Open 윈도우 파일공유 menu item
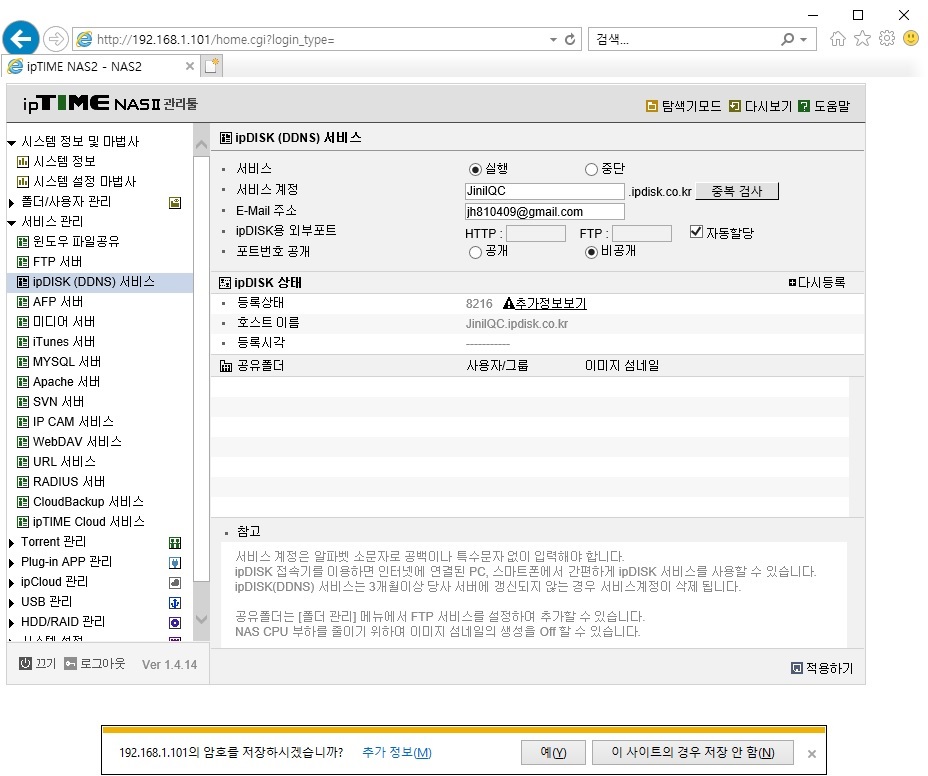The image size is (928, 776). (76, 242)
